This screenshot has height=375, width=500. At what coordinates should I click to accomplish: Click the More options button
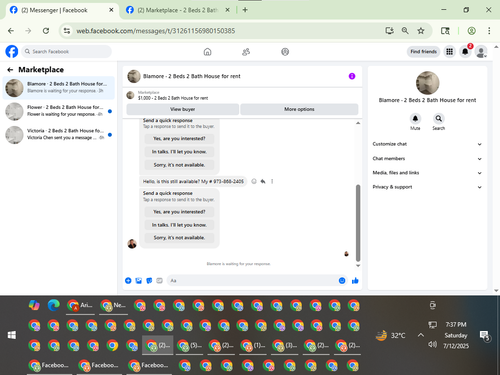299,109
